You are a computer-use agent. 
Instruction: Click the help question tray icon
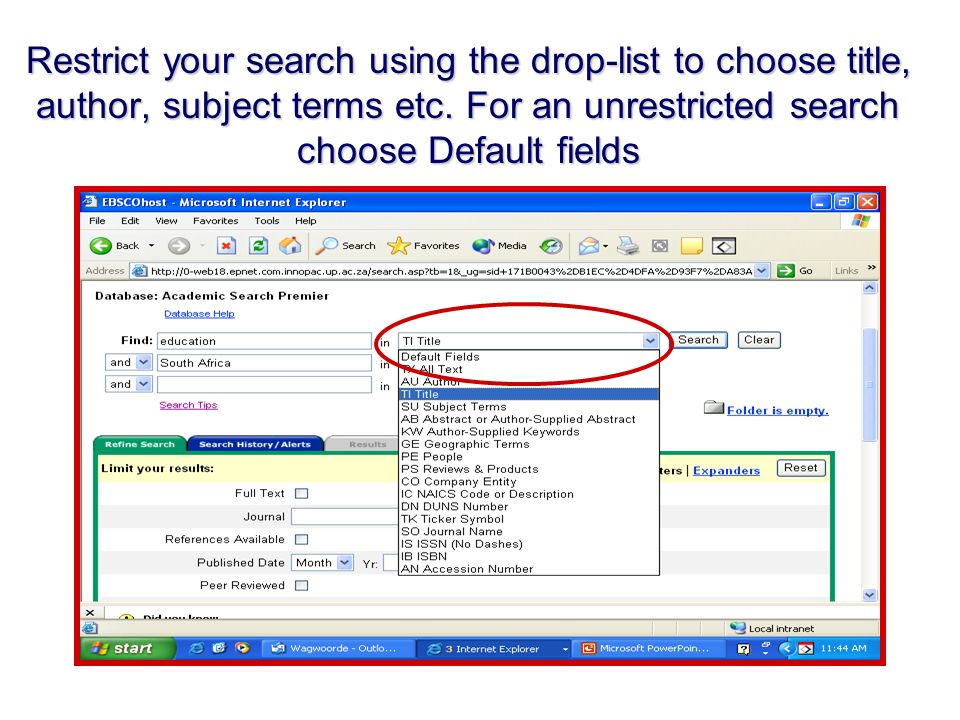tap(743, 649)
